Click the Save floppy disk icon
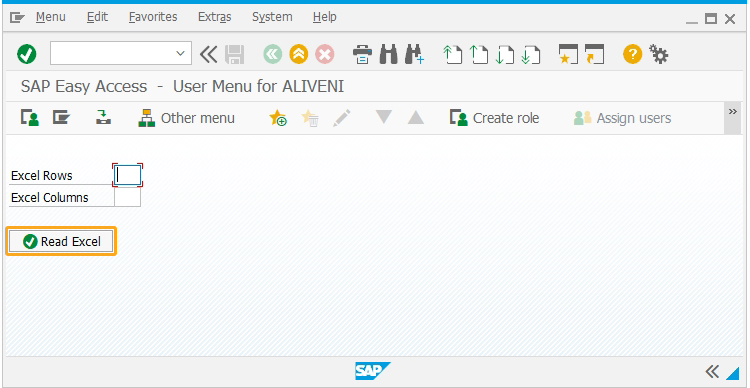Screen dimensions: 750x388 pos(234,55)
